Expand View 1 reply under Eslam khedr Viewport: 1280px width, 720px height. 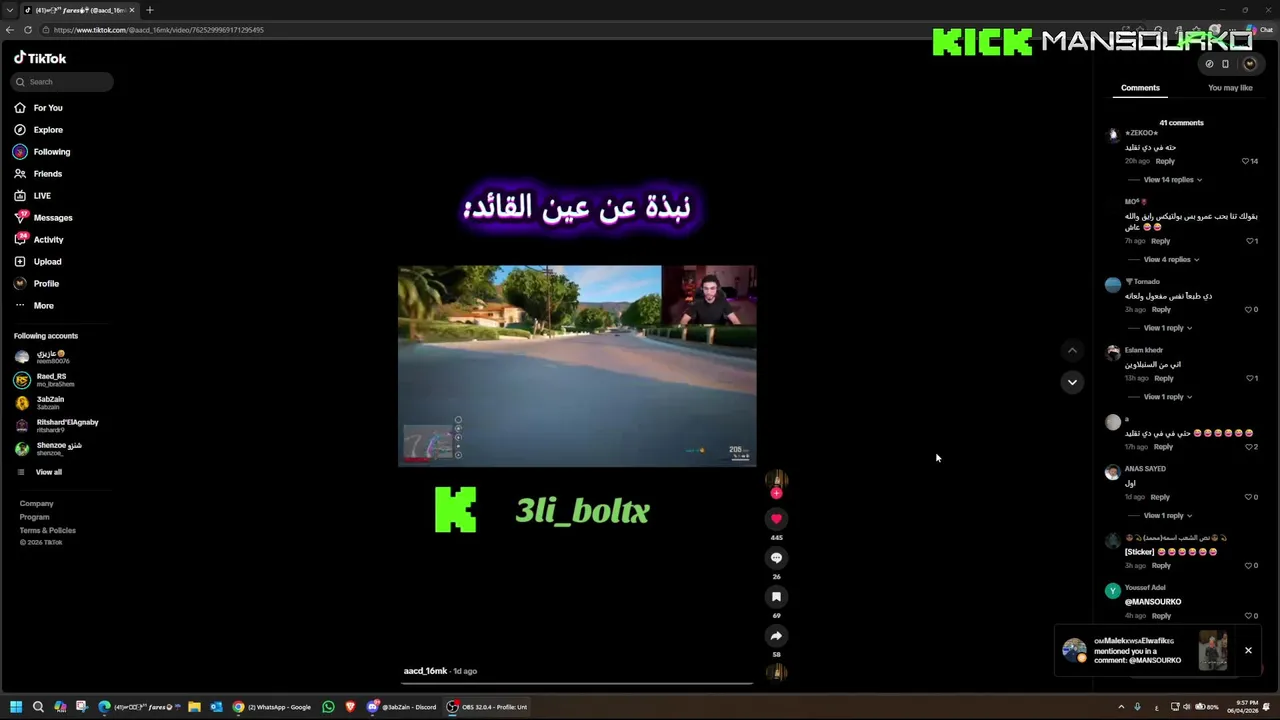pyautogui.click(x=1167, y=397)
